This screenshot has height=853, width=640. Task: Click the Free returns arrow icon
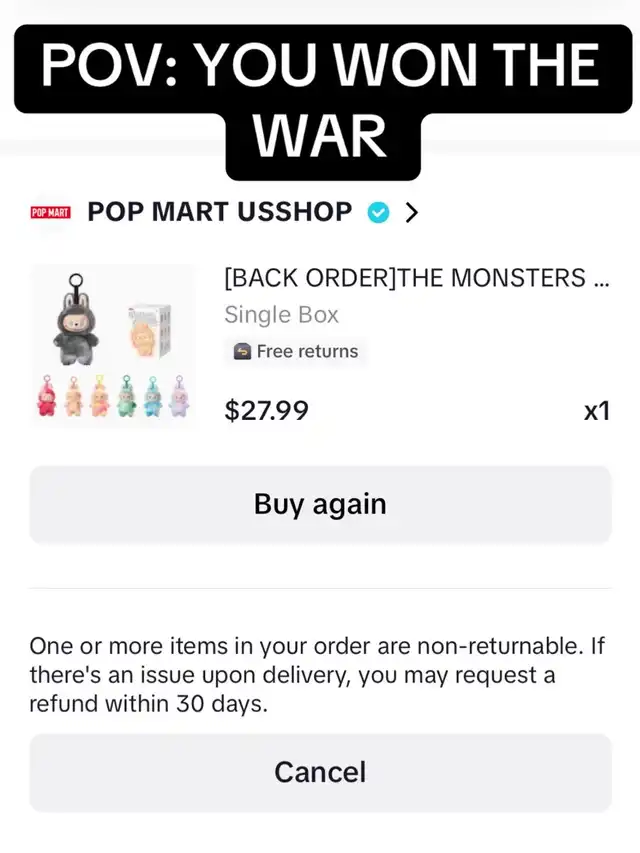242,351
